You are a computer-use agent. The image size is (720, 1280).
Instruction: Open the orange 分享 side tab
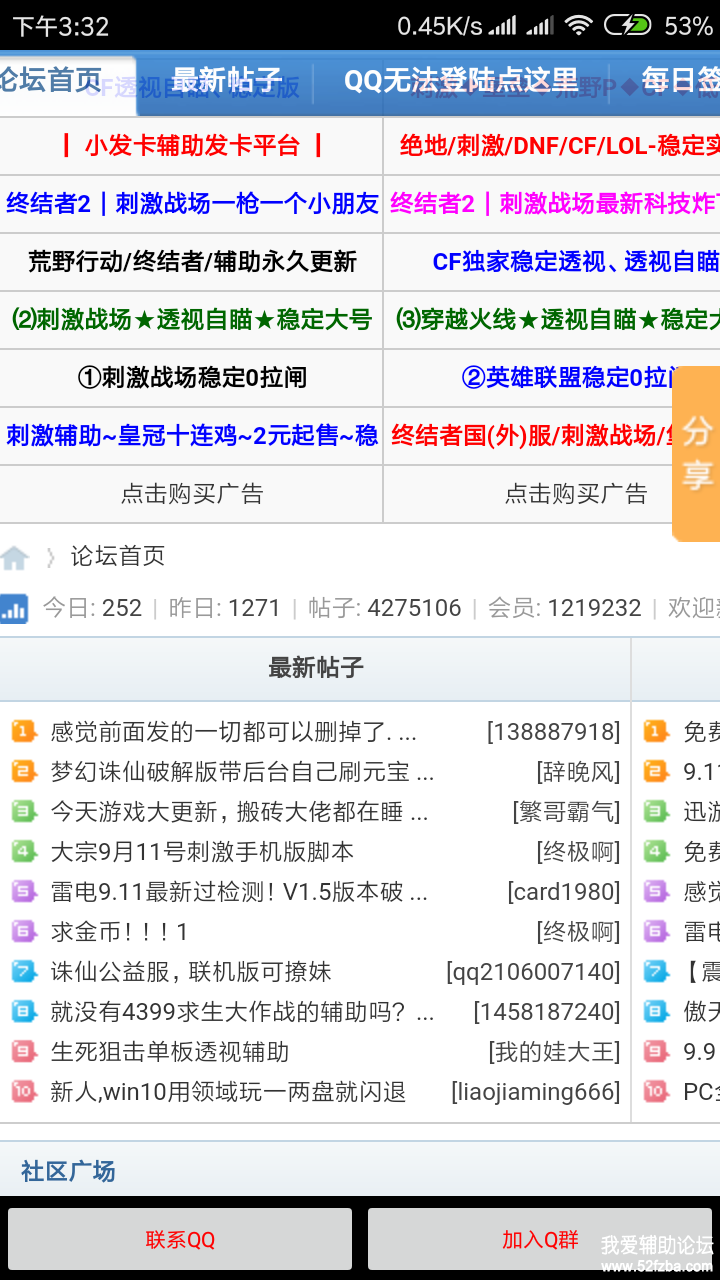[x=696, y=453]
